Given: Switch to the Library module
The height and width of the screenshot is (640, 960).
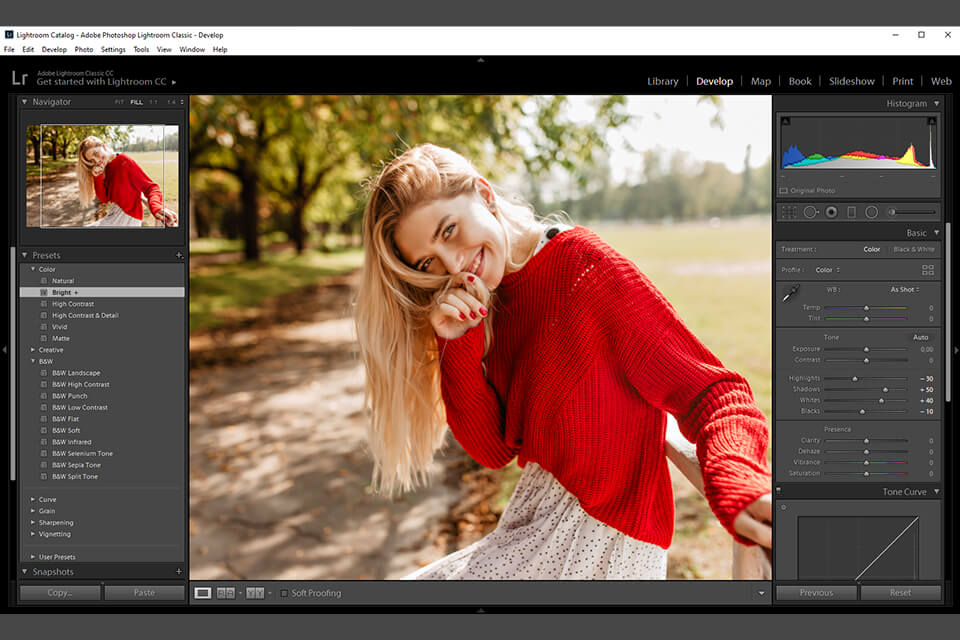Looking at the screenshot, I should tap(662, 81).
